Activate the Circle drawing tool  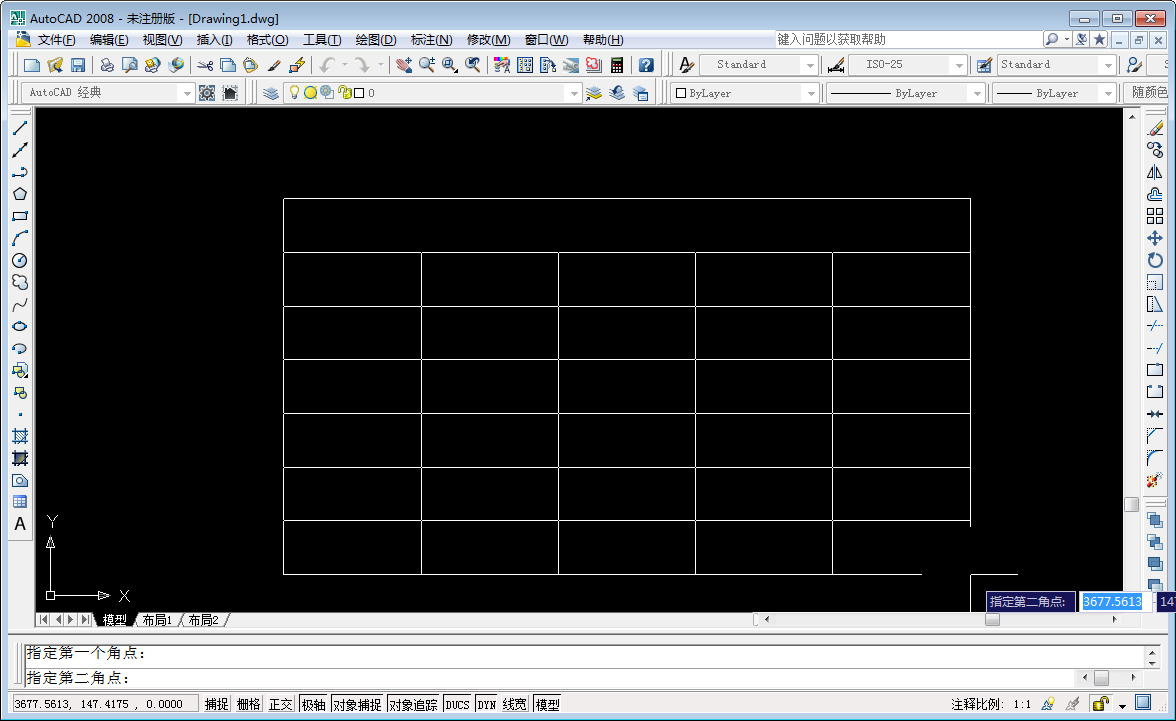(20, 260)
